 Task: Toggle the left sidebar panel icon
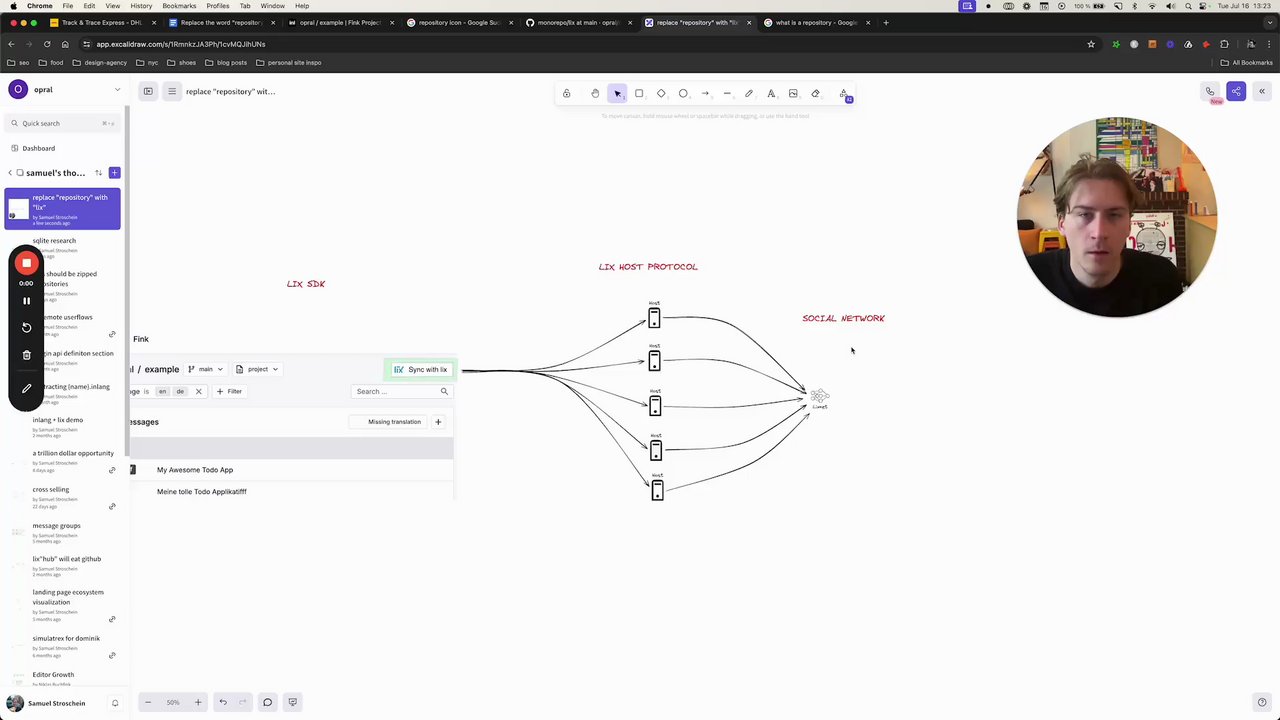pos(148,92)
